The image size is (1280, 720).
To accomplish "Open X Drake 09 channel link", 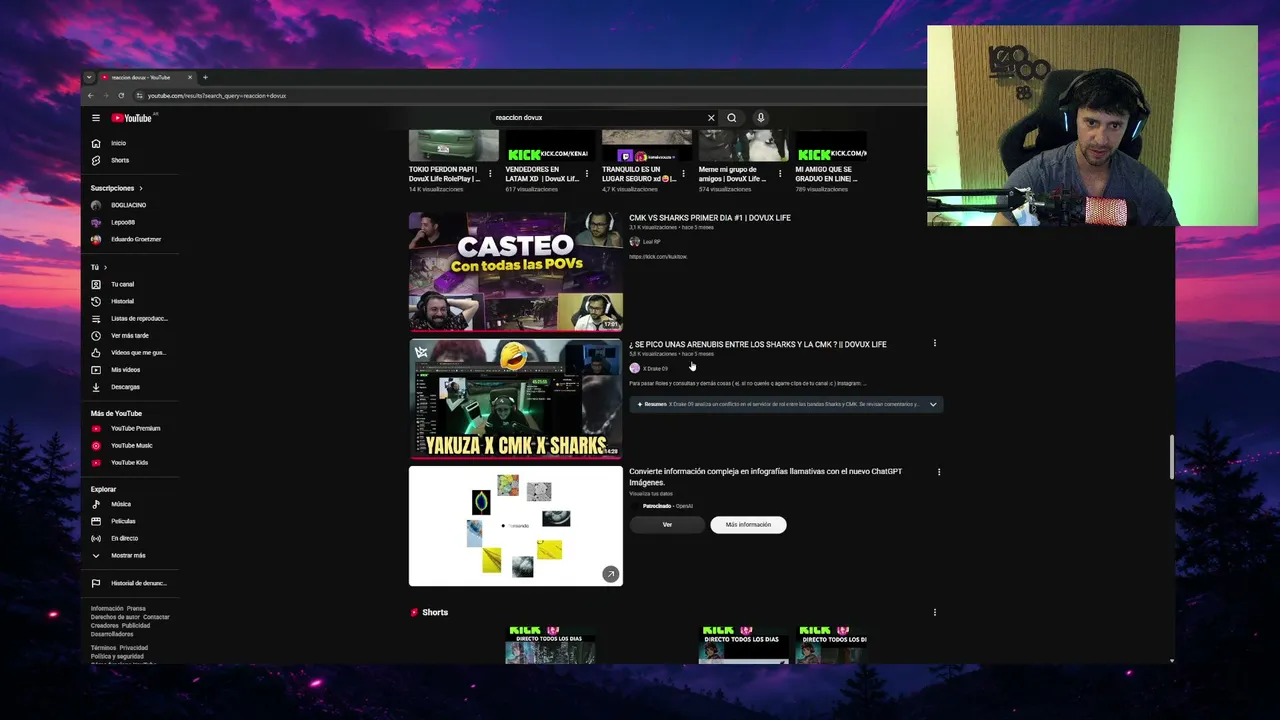I will 655,368.
